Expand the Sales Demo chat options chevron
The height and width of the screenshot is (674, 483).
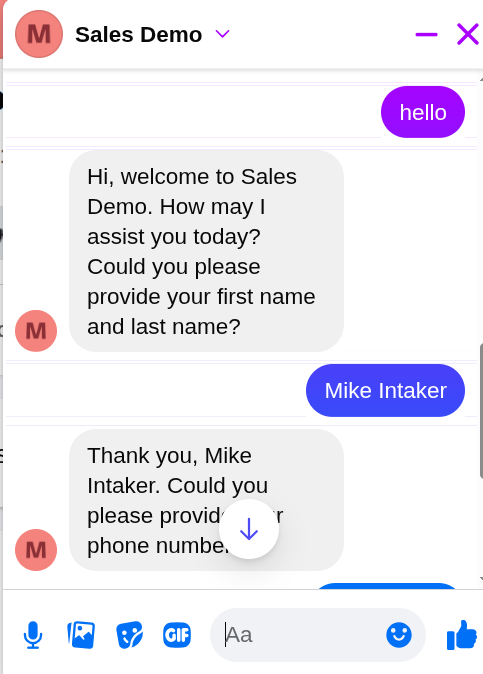[222, 34]
